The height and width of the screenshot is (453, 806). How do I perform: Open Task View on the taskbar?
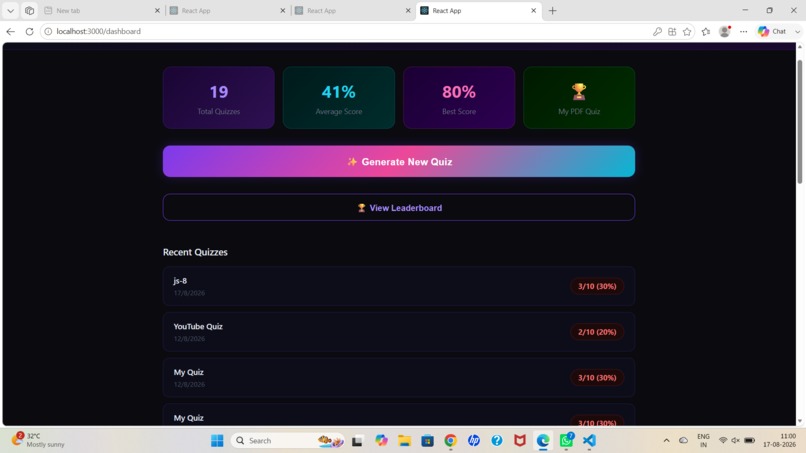[x=357, y=441]
